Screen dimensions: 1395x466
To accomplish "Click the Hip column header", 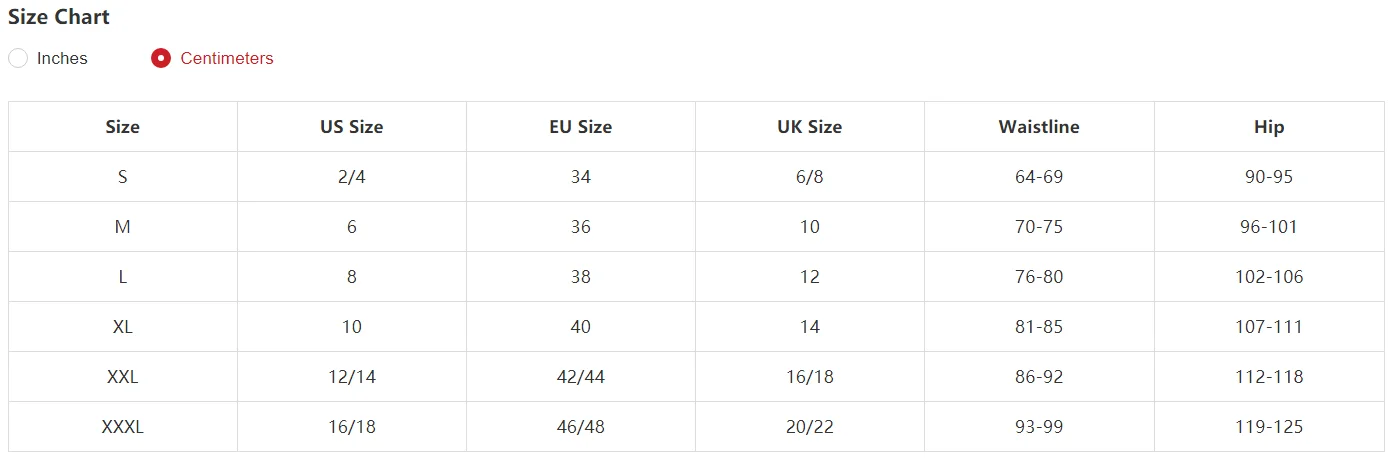I will 1269,127.
